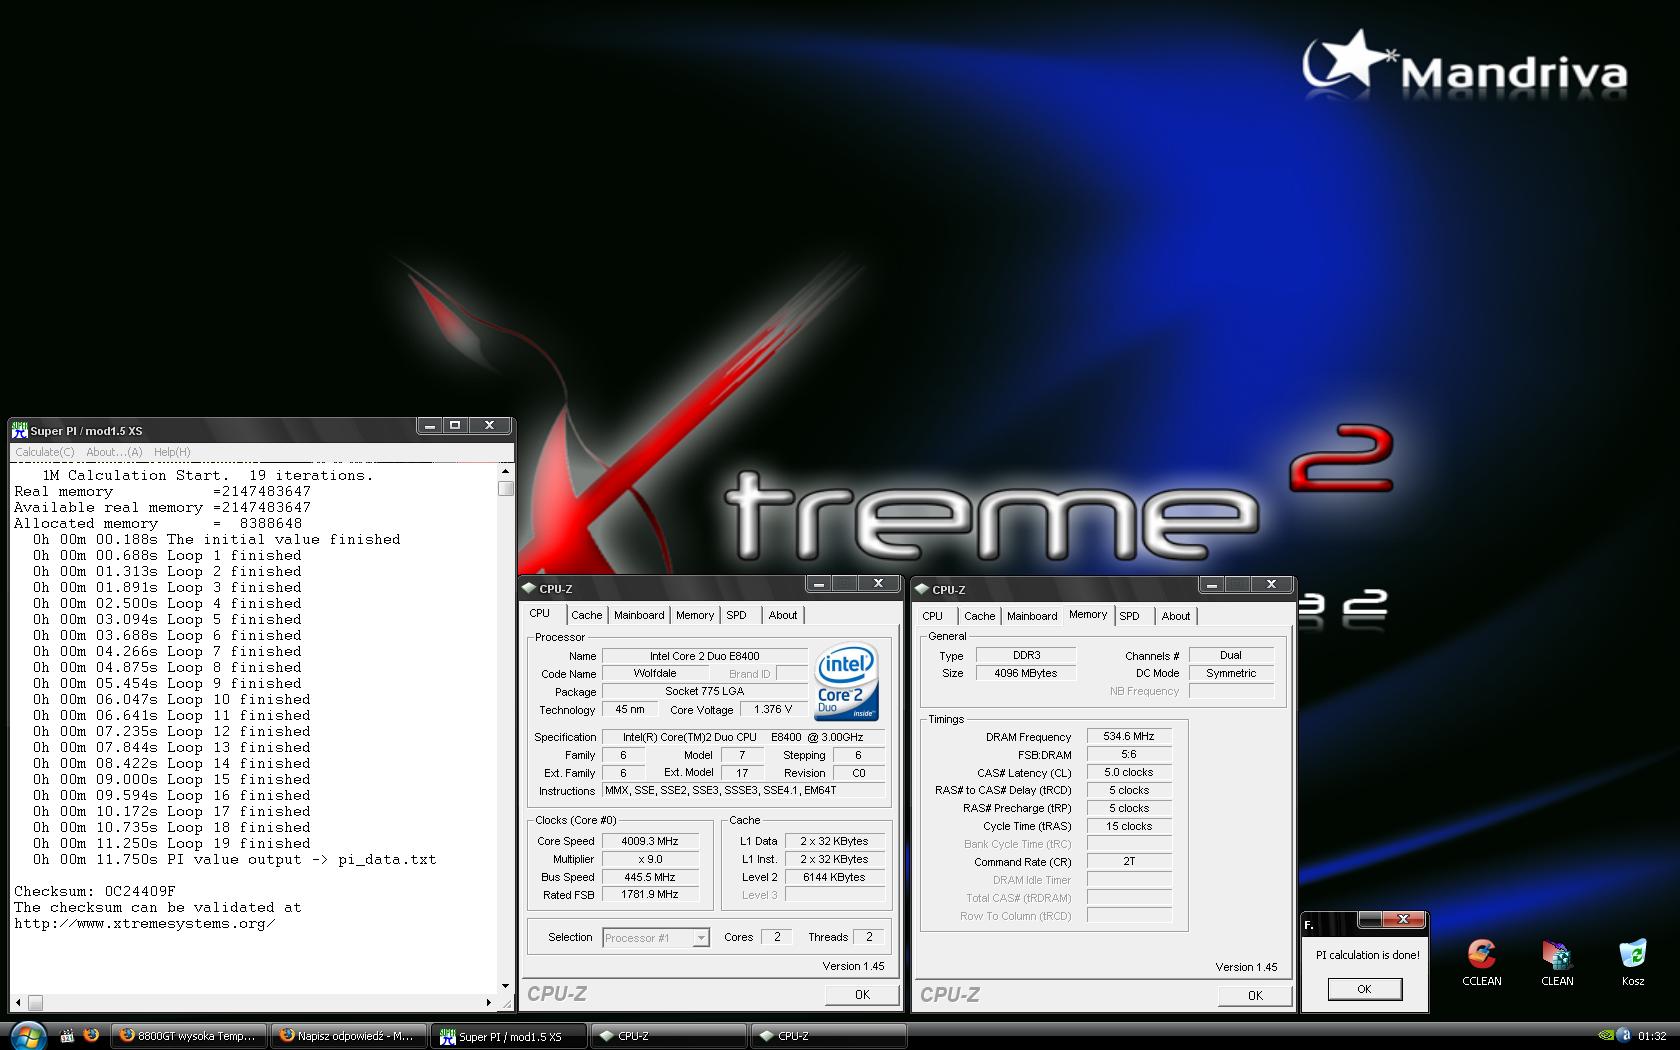Click the DRAM Frequency value 534.6 MHz
Screen dimensions: 1680x1050
click(1129, 737)
